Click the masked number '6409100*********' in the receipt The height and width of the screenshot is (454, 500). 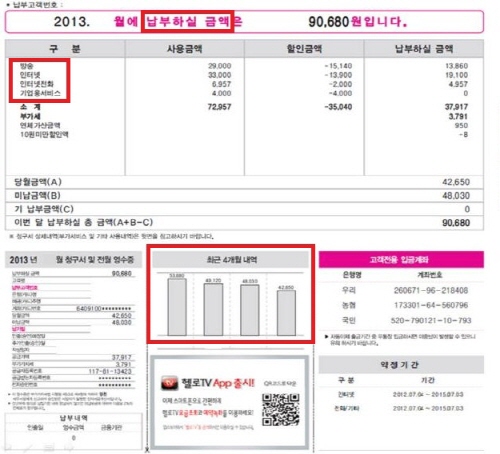(104, 309)
